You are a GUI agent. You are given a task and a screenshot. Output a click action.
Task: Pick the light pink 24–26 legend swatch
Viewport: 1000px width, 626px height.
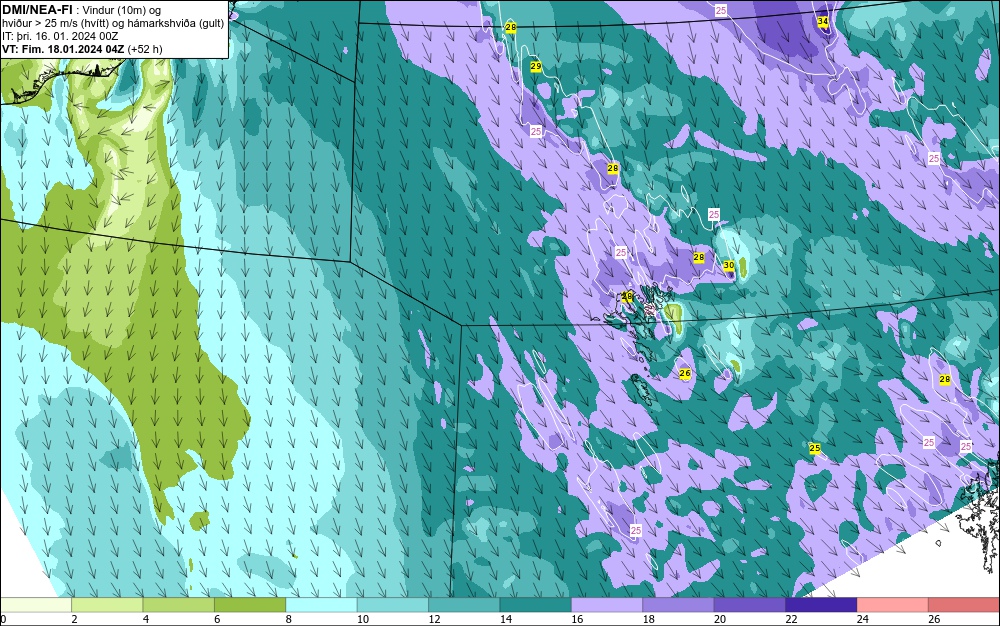coord(893,605)
